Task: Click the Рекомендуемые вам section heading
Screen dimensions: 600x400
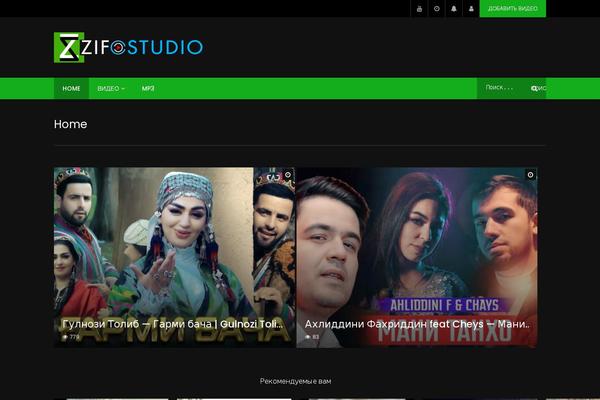Action: 295,381
